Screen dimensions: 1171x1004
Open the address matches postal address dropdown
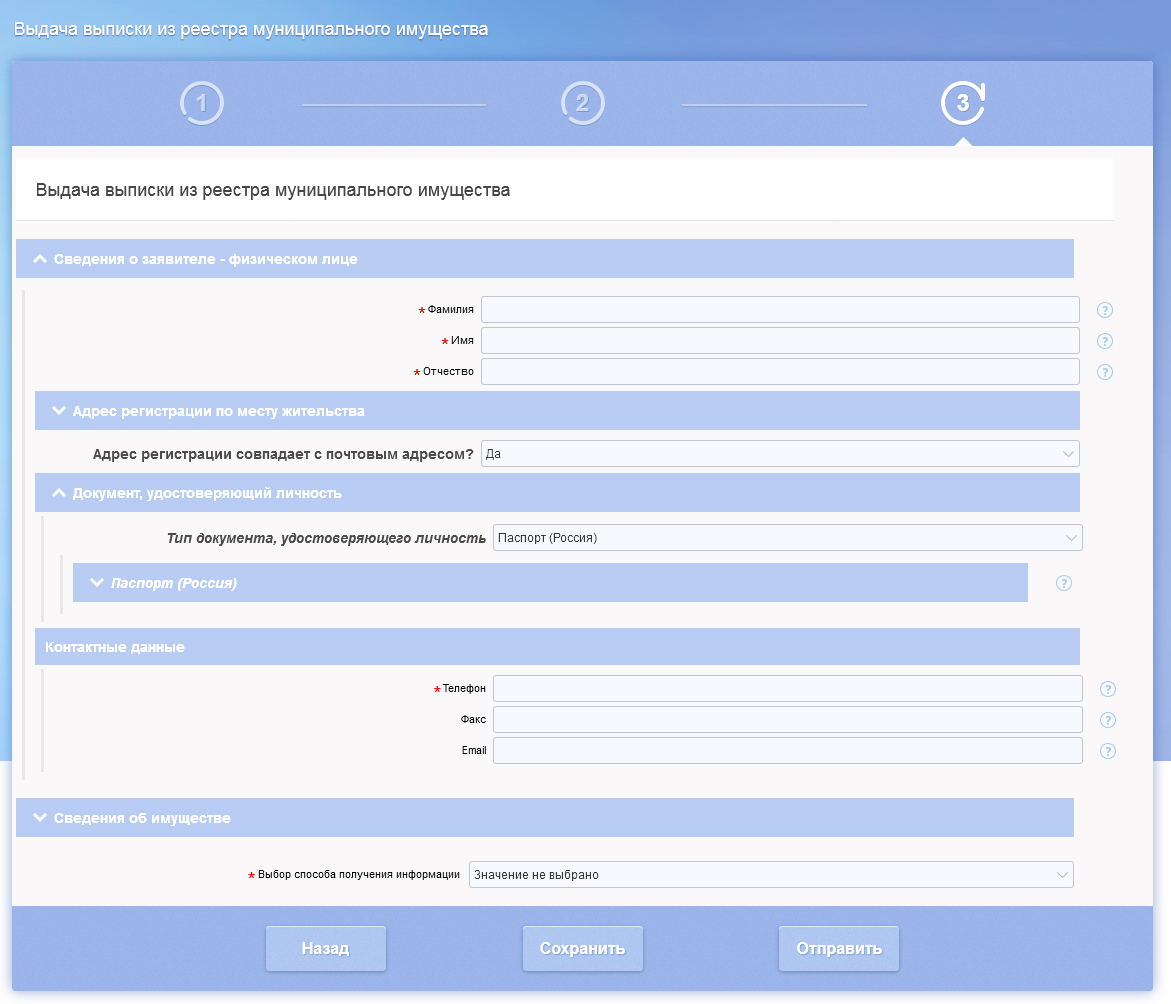(x=780, y=454)
